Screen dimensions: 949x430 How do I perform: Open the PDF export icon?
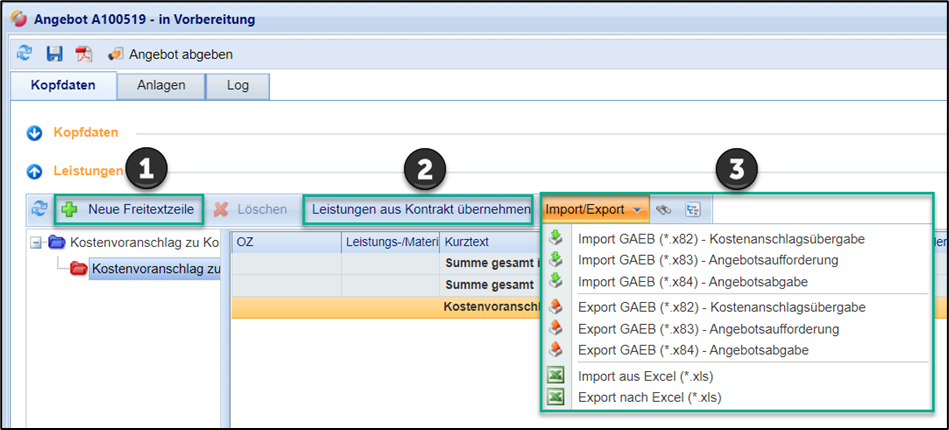pos(83,54)
